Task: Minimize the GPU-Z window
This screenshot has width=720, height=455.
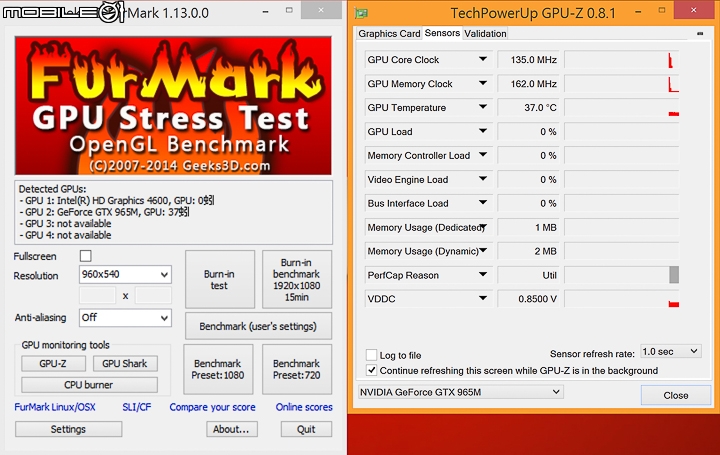Action: (638, 11)
